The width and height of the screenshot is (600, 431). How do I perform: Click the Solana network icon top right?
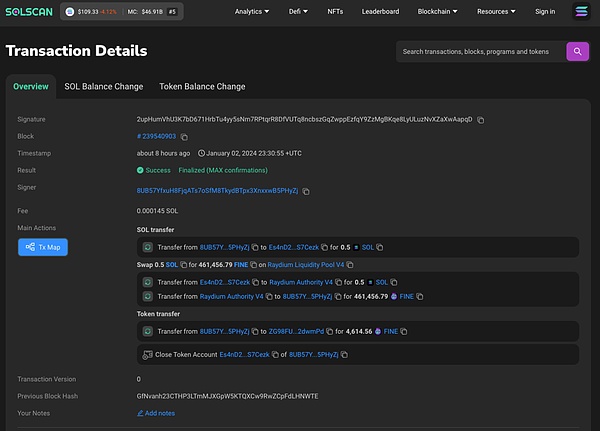pos(582,12)
